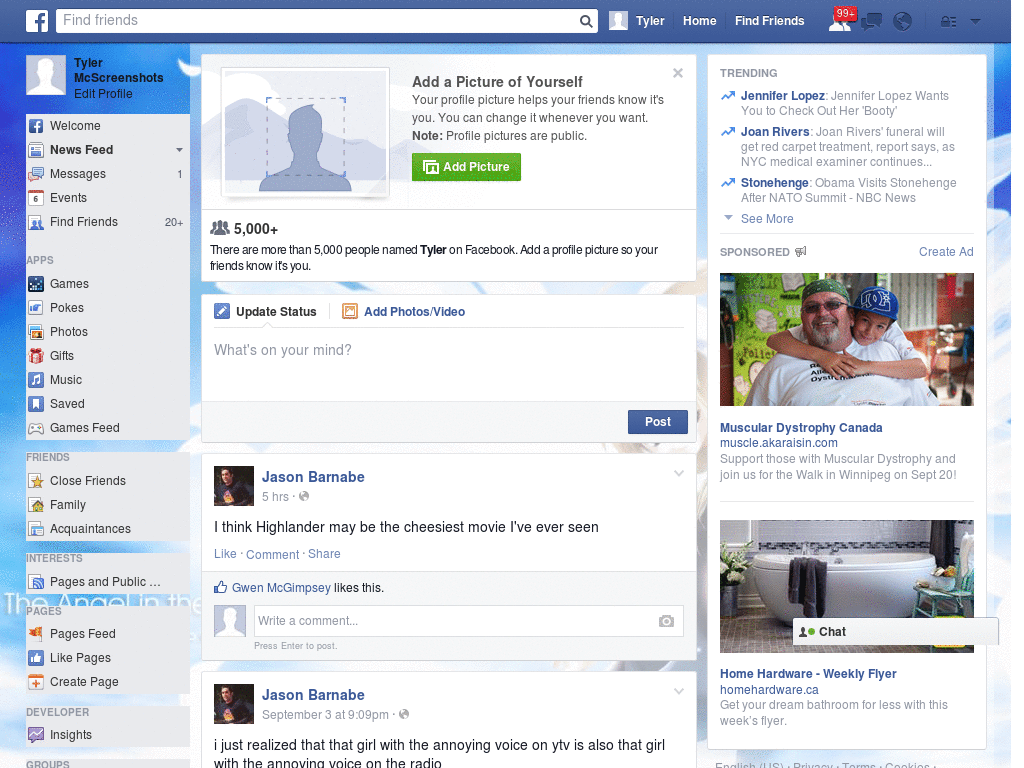Open Home Hardware Weekly Flyer ad link

point(808,674)
